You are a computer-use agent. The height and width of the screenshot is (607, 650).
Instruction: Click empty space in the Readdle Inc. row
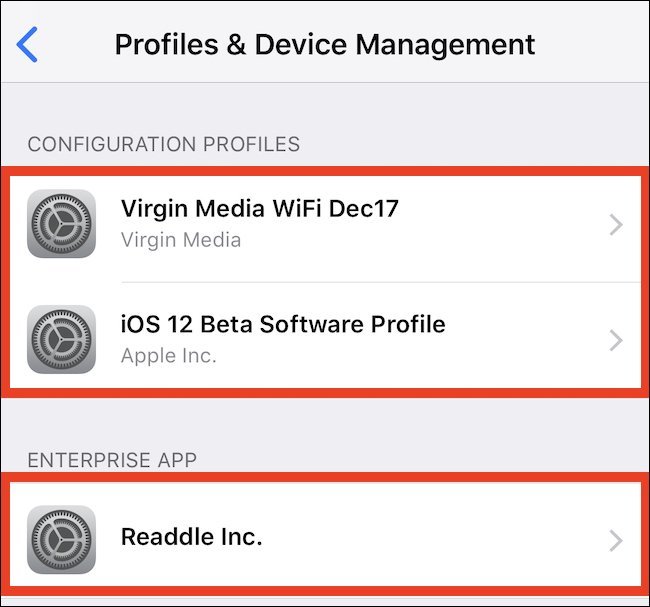pyautogui.click(x=430, y=539)
